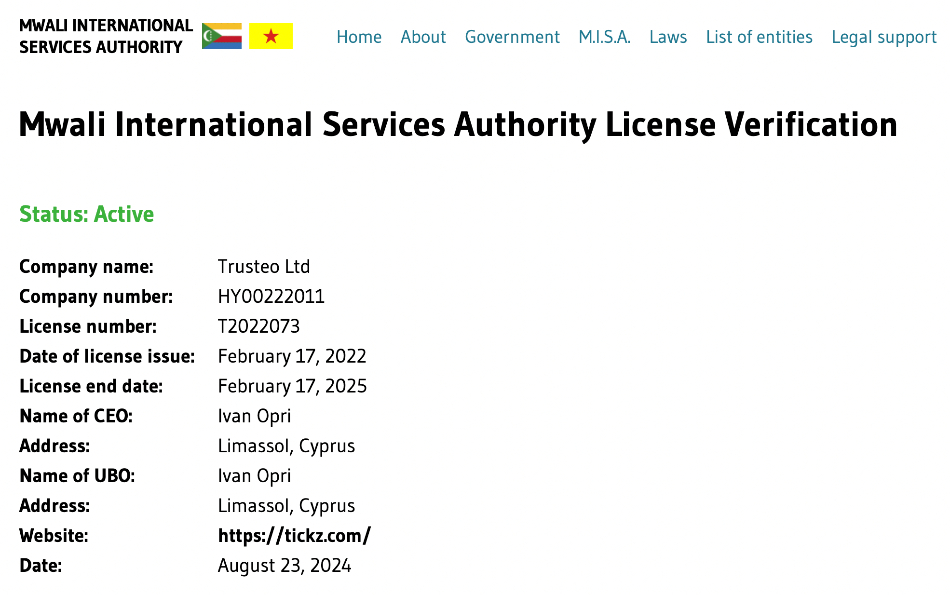The width and height of the screenshot is (950, 595).
Task: Select license number 'T2022073'
Action: (x=259, y=326)
